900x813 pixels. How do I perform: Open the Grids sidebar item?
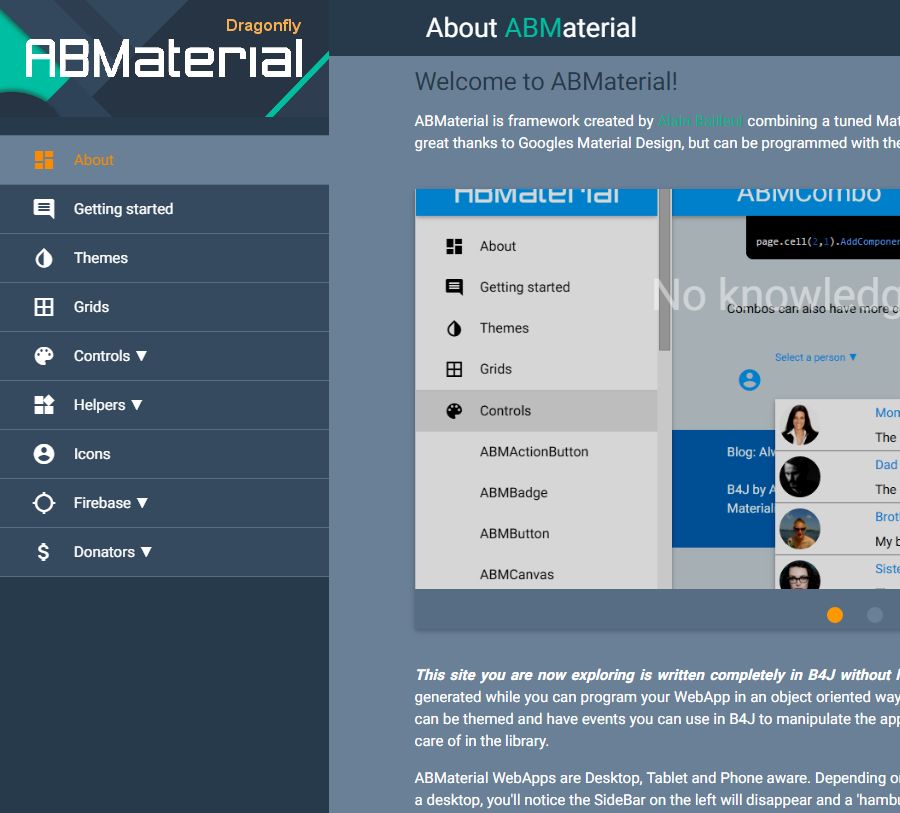(x=164, y=307)
